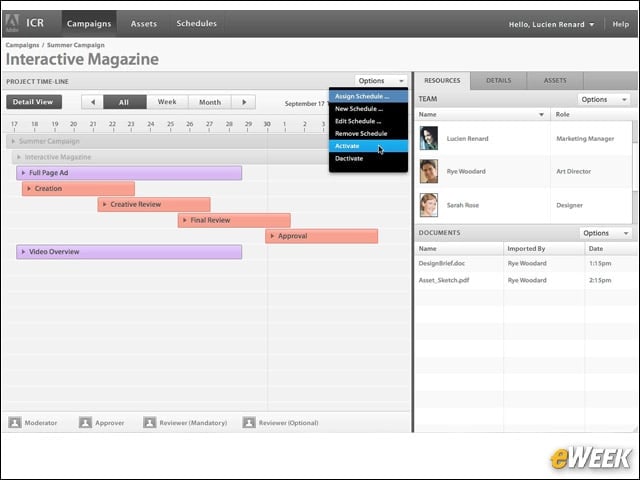
Task: Open the Documents Options dropdown
Action: point(606,233)
